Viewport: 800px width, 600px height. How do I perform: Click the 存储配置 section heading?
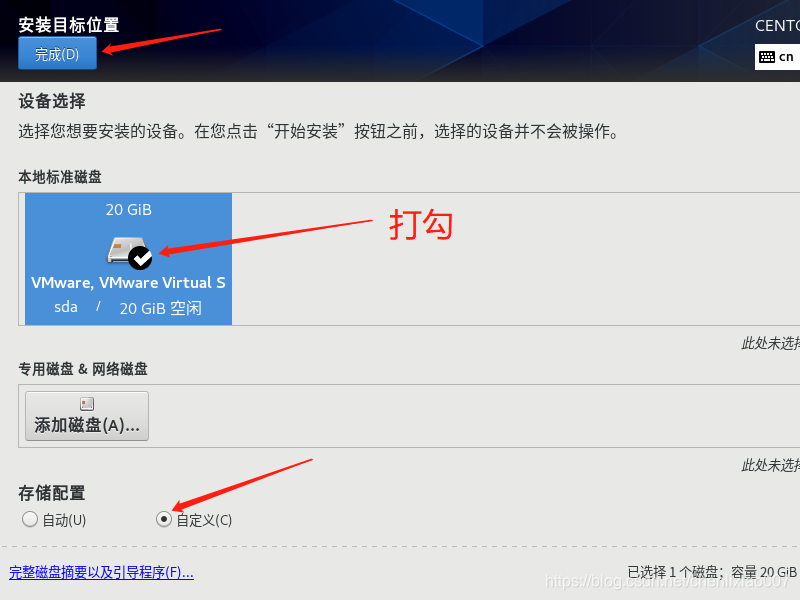coord(52,493)
